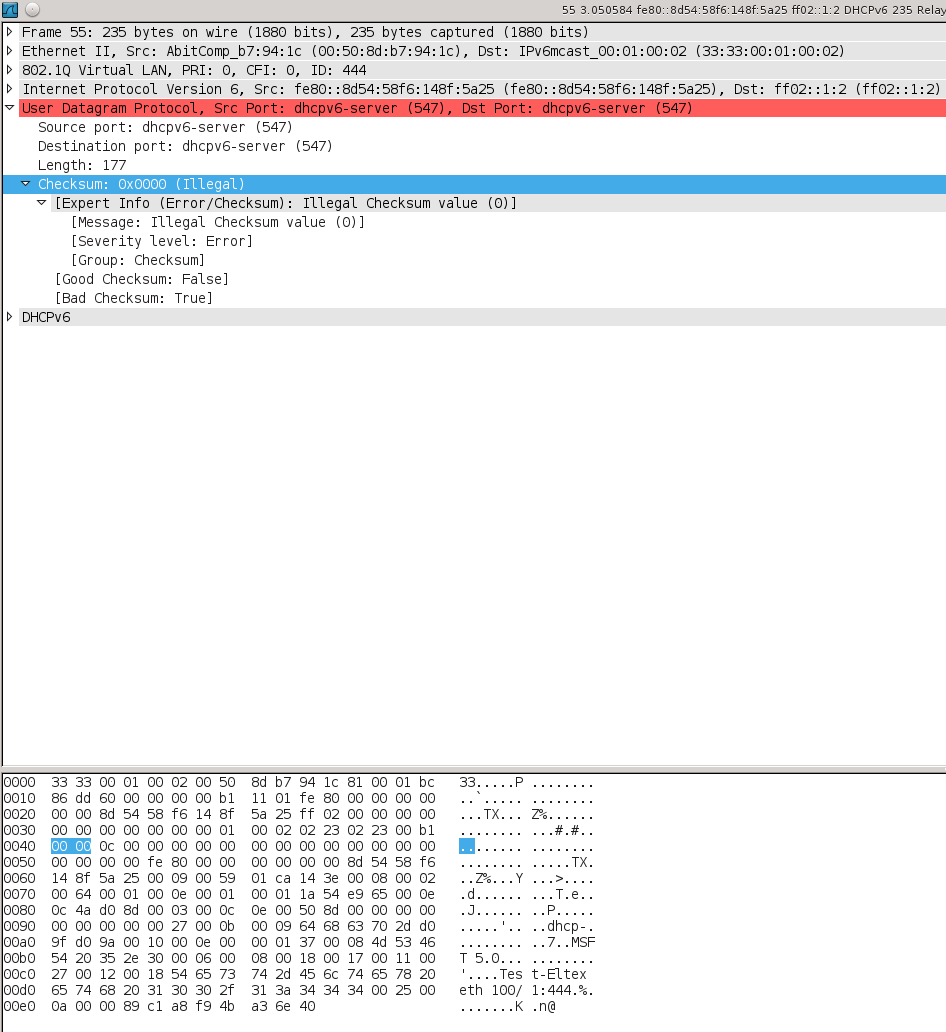Click the round window button in title bar
This screenshot has height=1032, width=946.
32,9
